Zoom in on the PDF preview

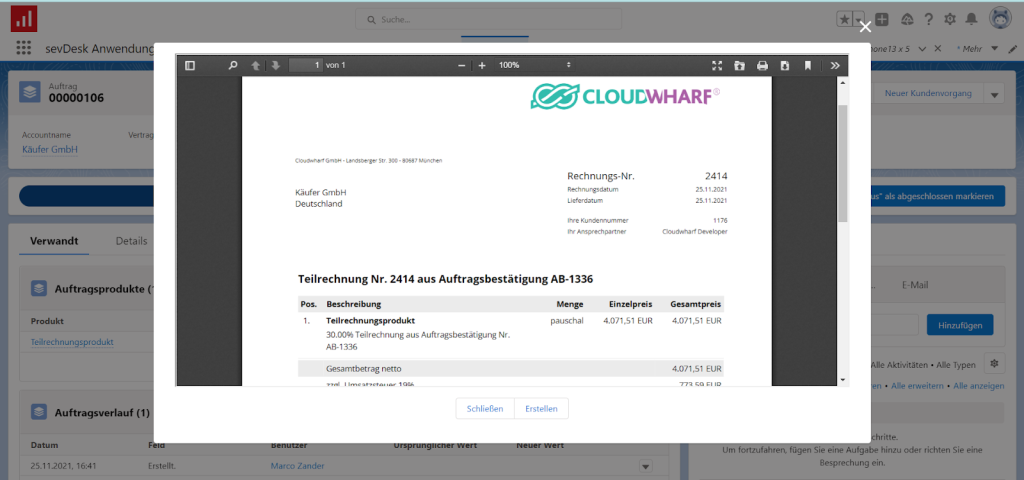tap(482, 66)
